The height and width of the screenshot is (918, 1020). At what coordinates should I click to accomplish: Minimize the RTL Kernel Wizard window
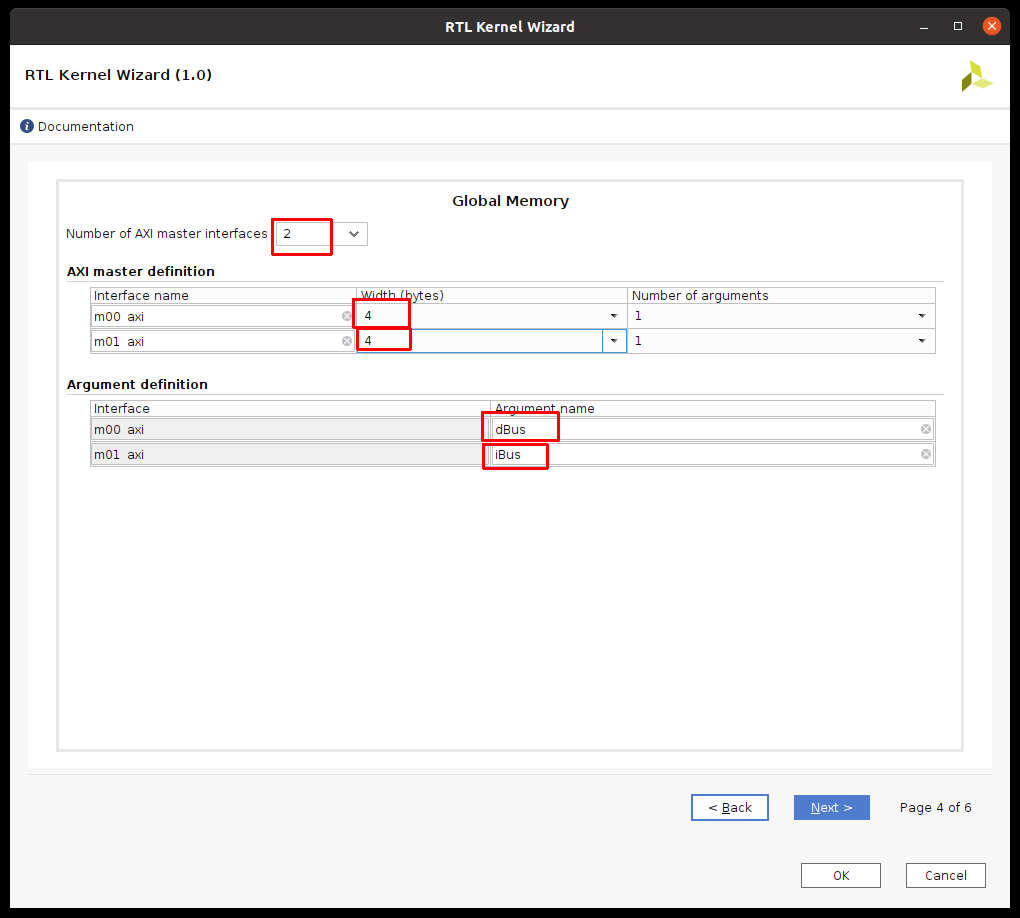click(924, 27)
